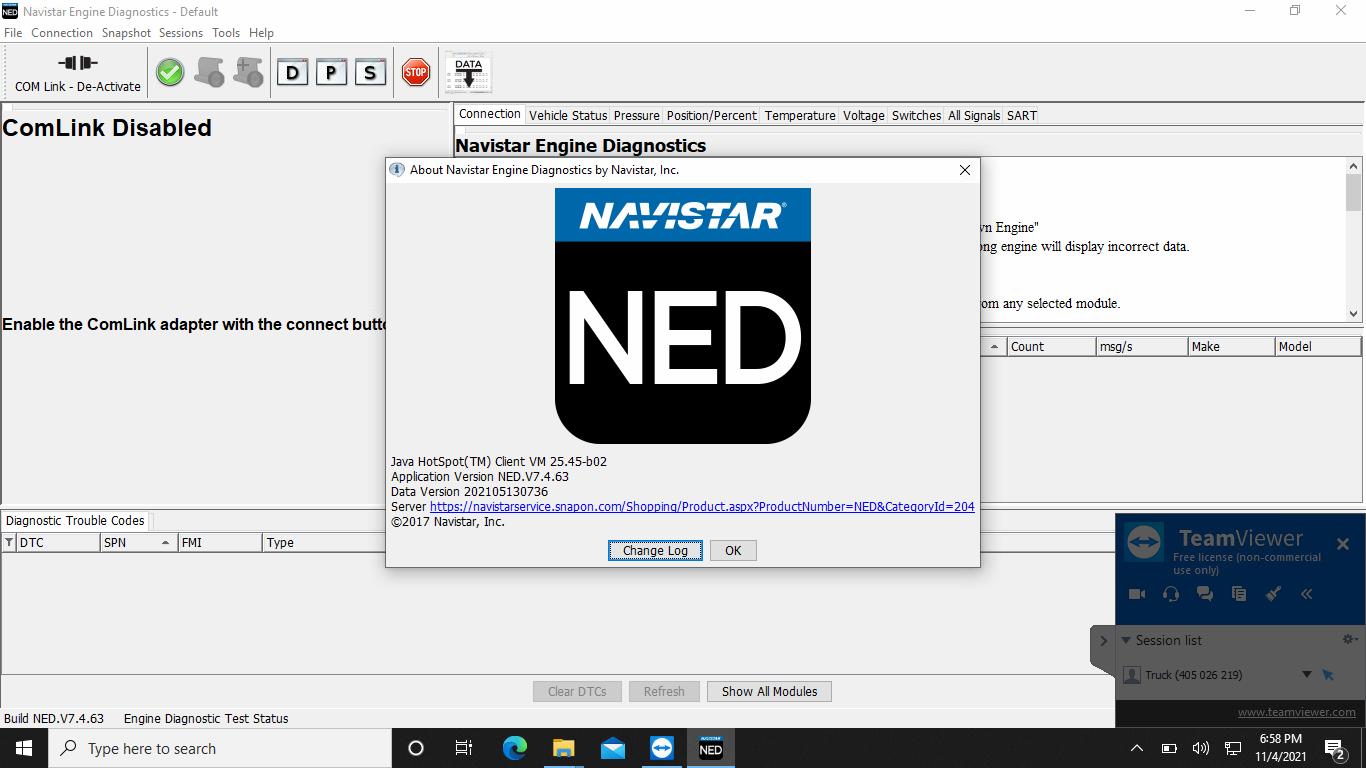1366x768 pixels.
Task: Click the Show All Modules button
Action: tap(770, 691)
